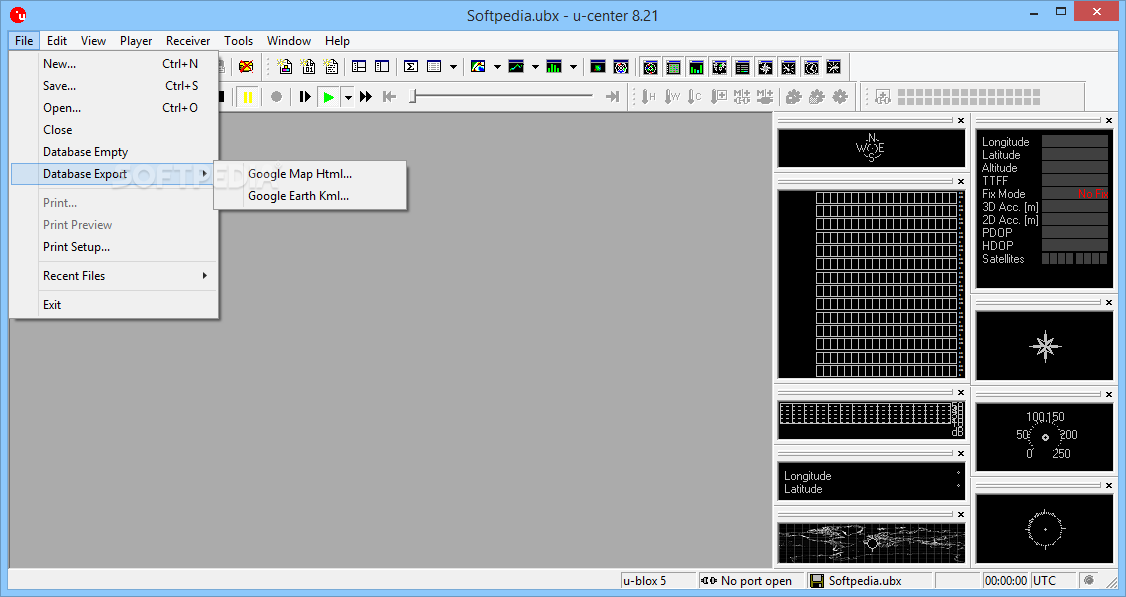Toggle the docked compass window
Image resolution: width=1126 pixels, height=597 pixels.
(x=766, y=68)
